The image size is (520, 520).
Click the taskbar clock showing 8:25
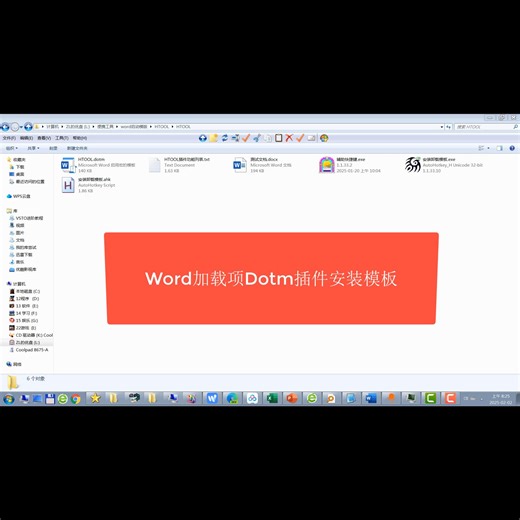(x=501, y=399)
